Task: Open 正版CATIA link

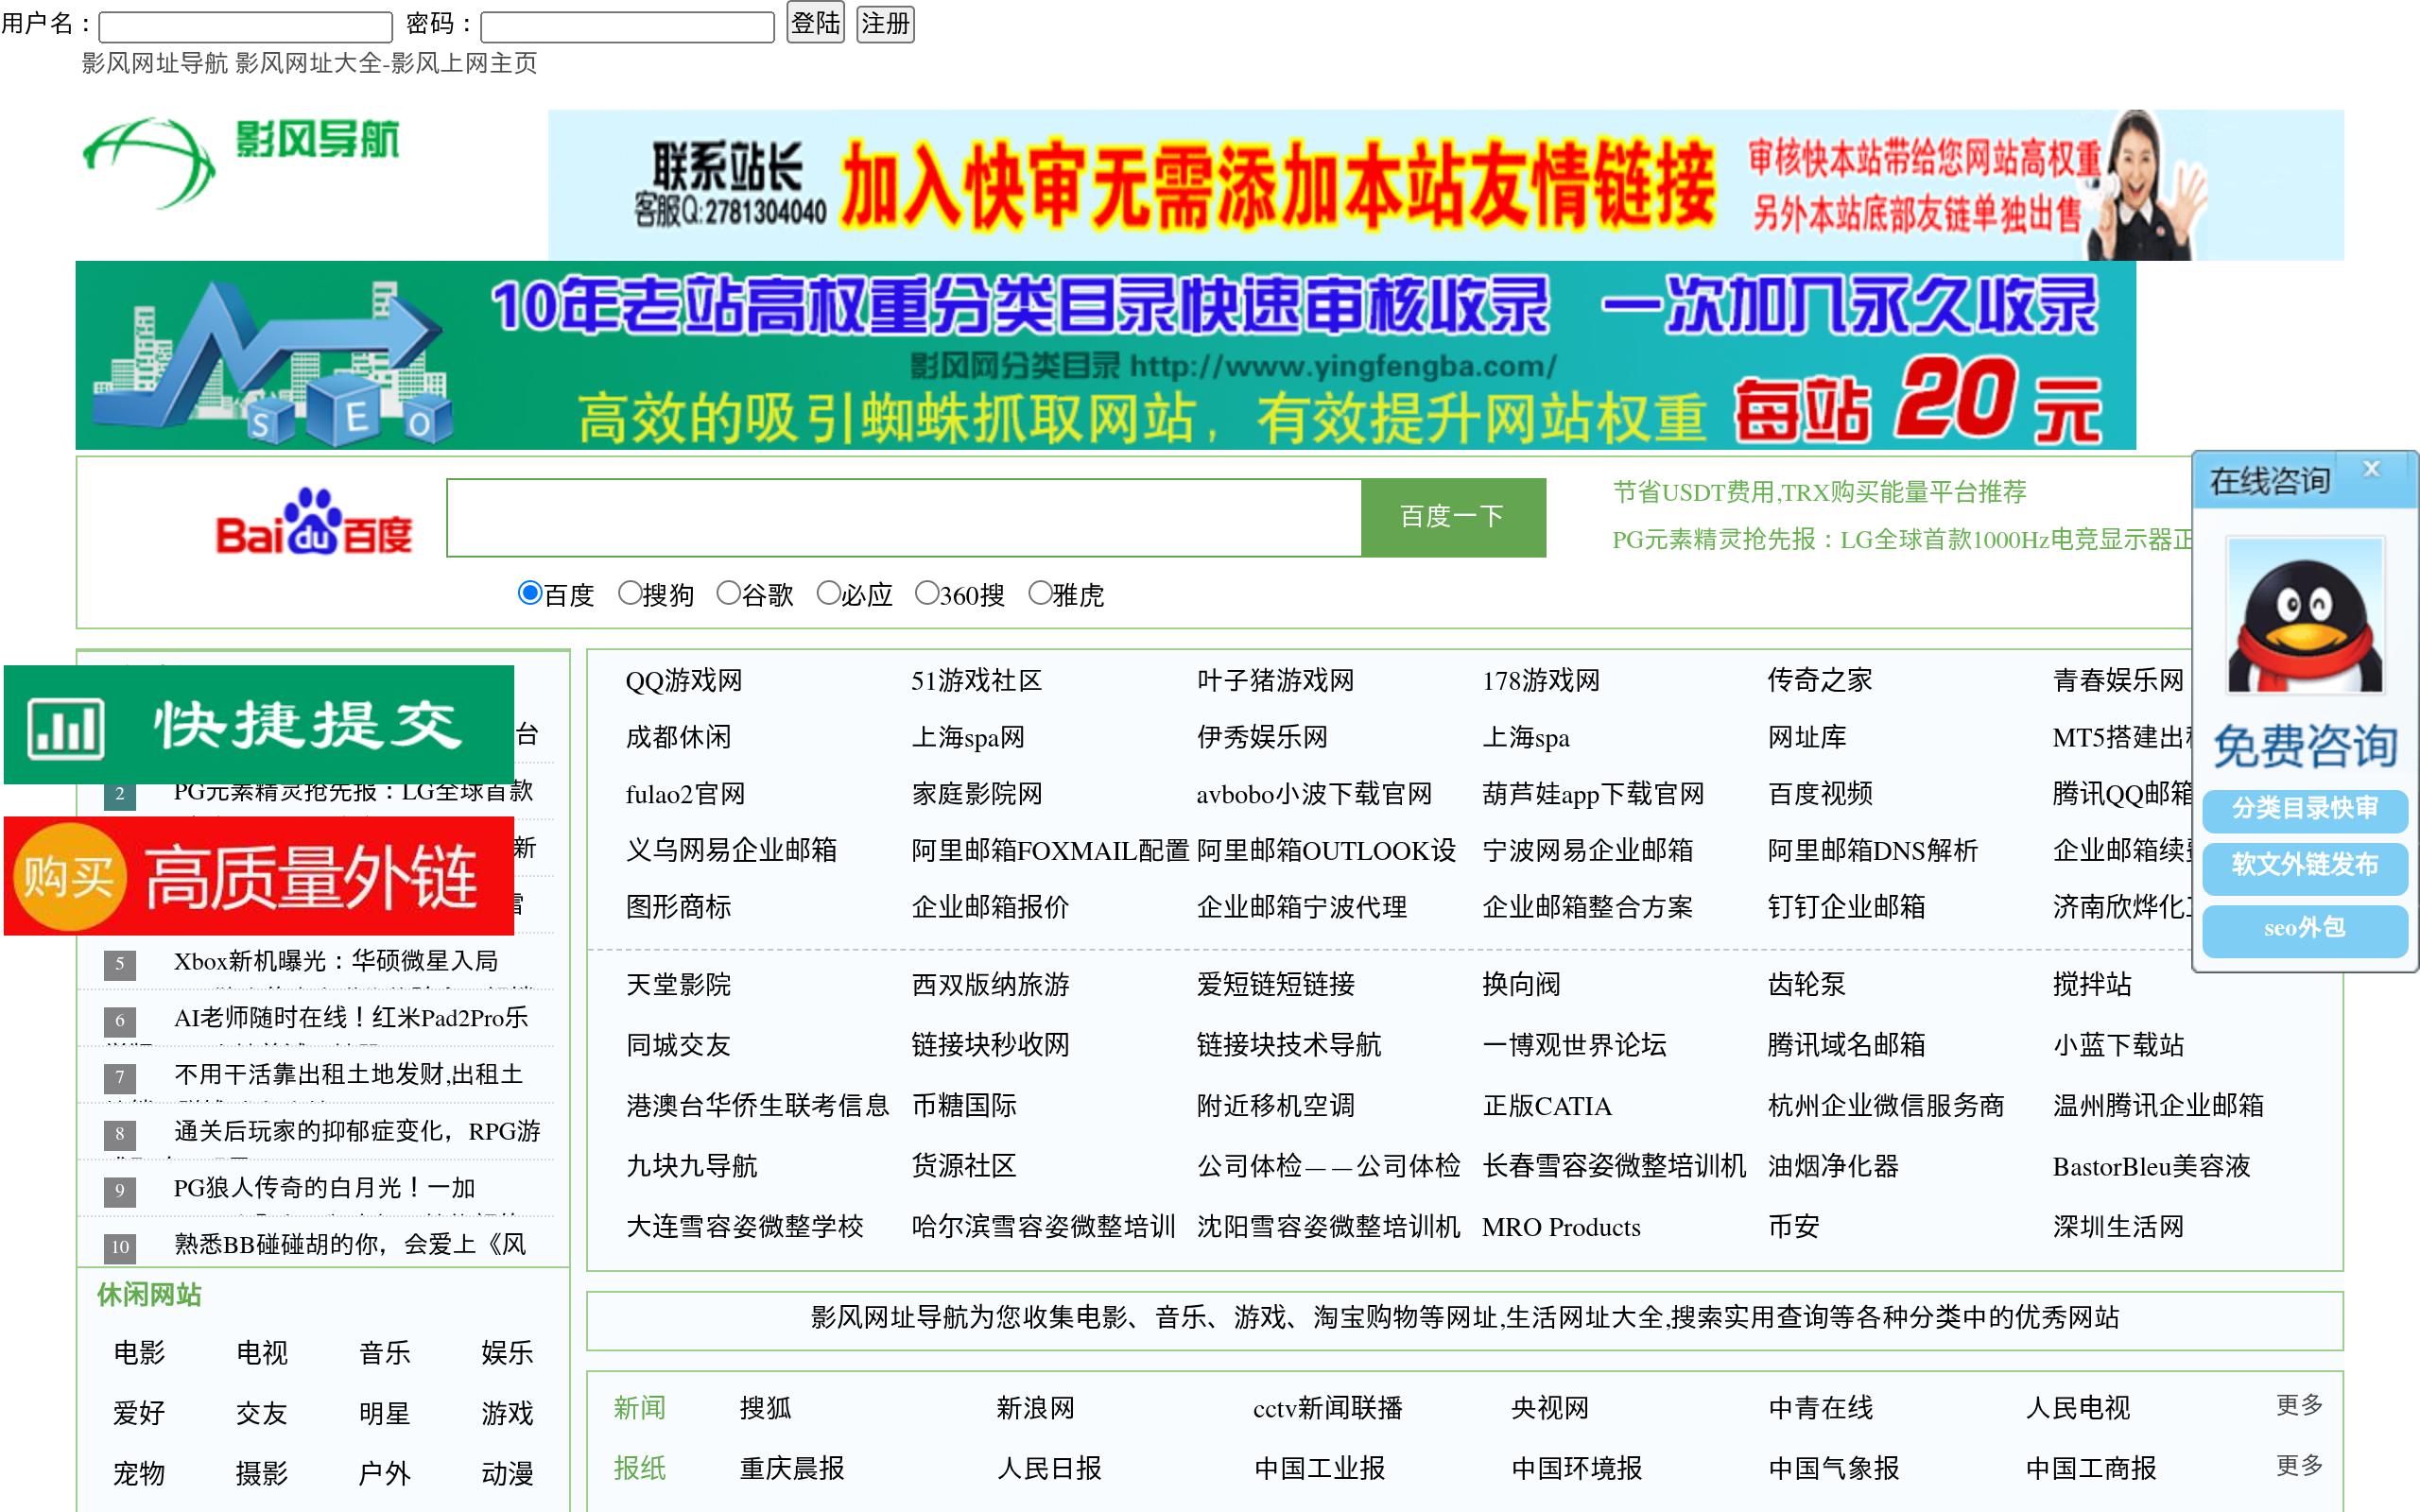Action: coord(1546,1106)
